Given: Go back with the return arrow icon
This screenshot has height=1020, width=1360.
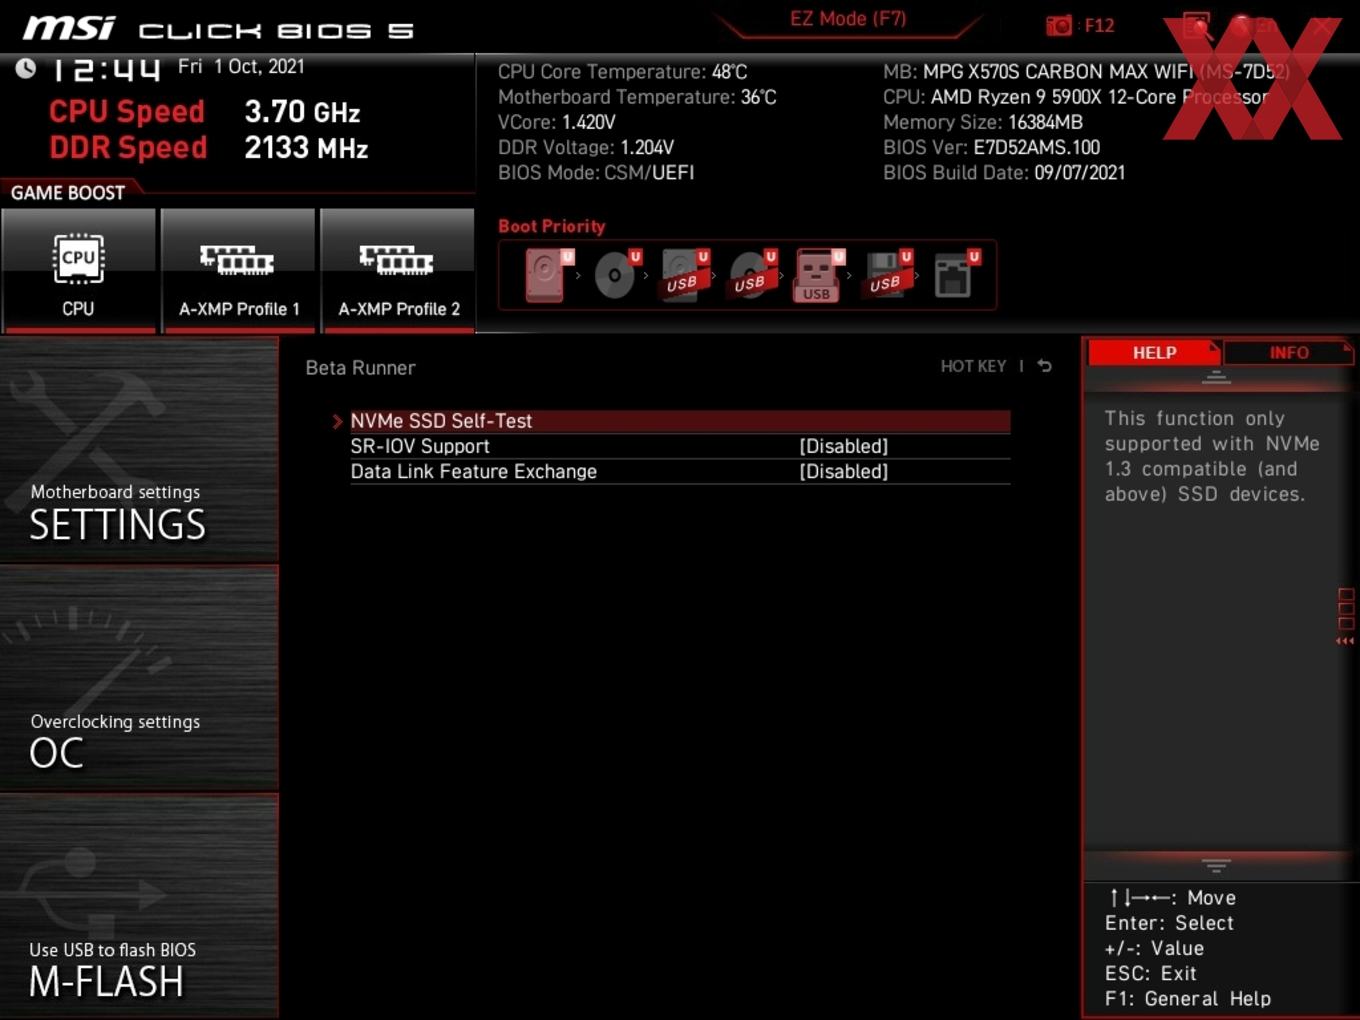Looking at the screenshot, I should pos(1044,366).
